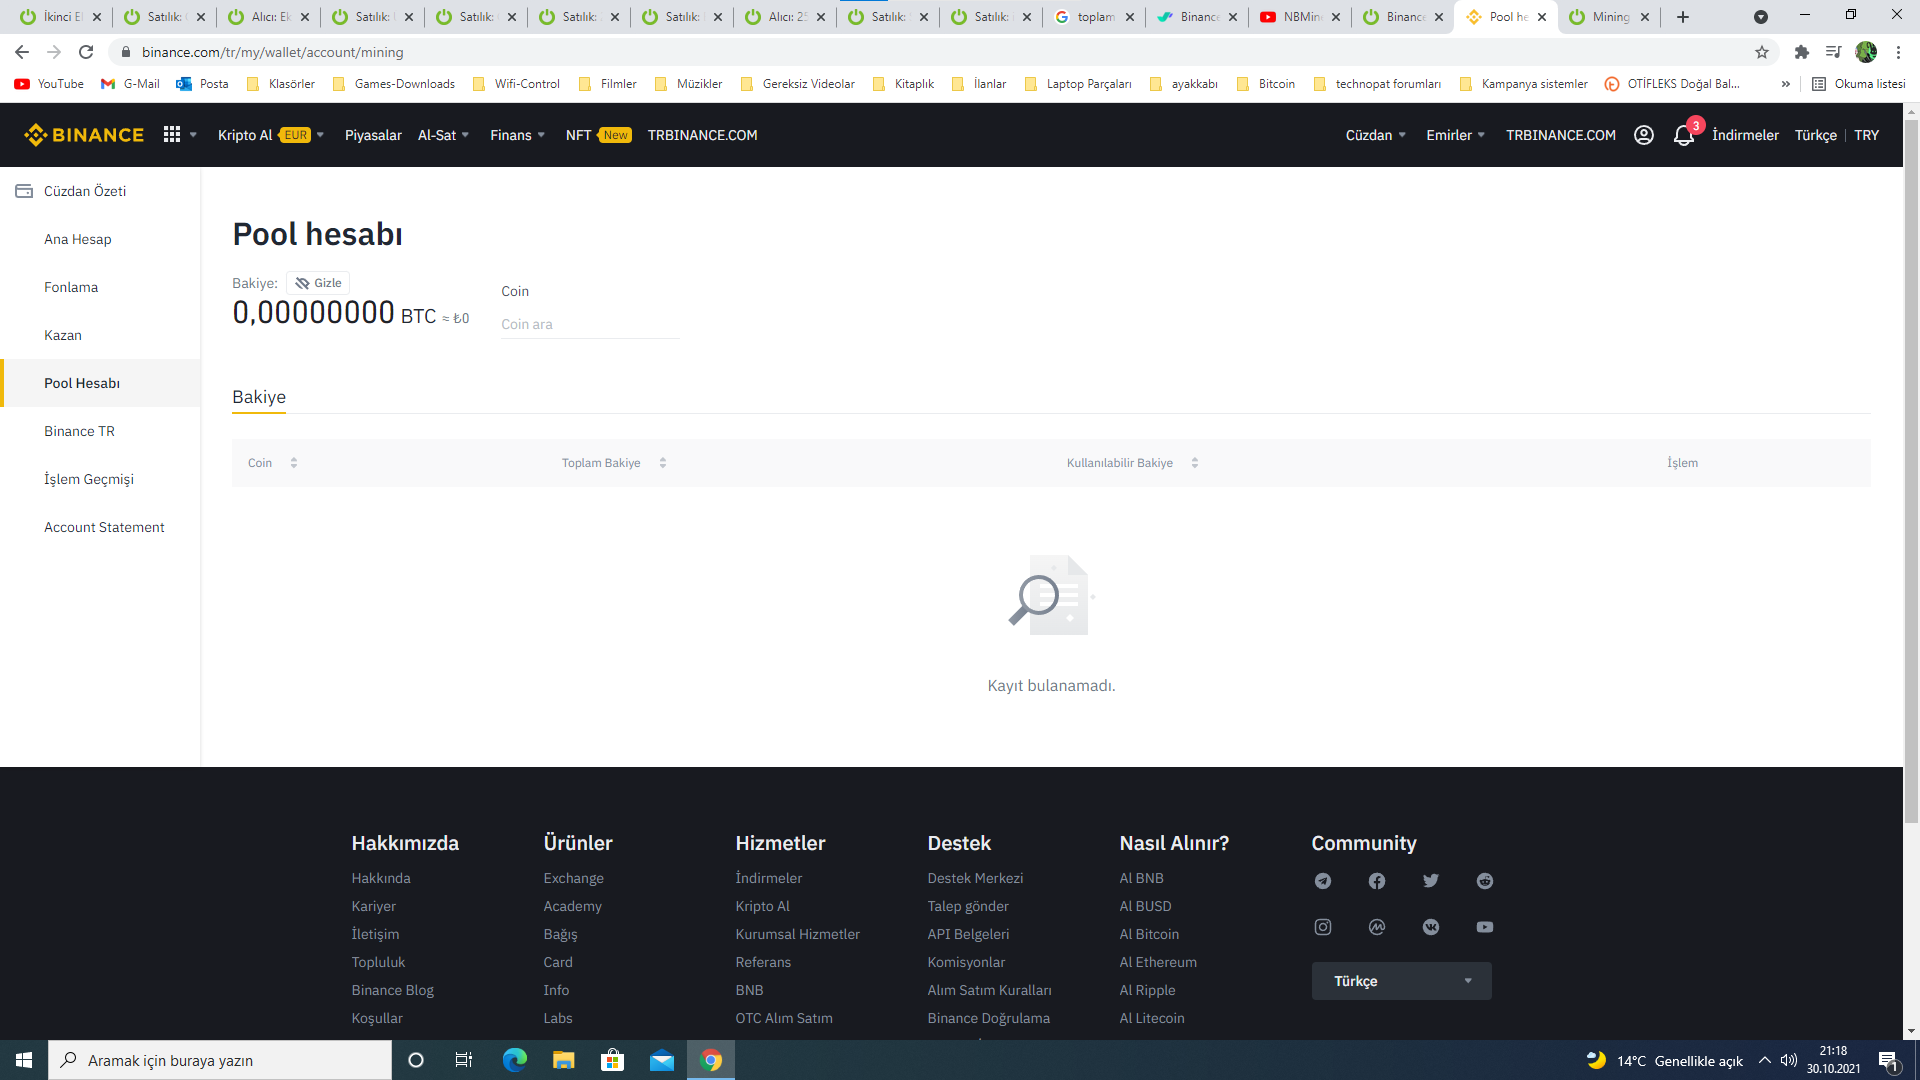Switch to the Bakiye tab
Screen dimensions: 1920x1080
[259, 397]
